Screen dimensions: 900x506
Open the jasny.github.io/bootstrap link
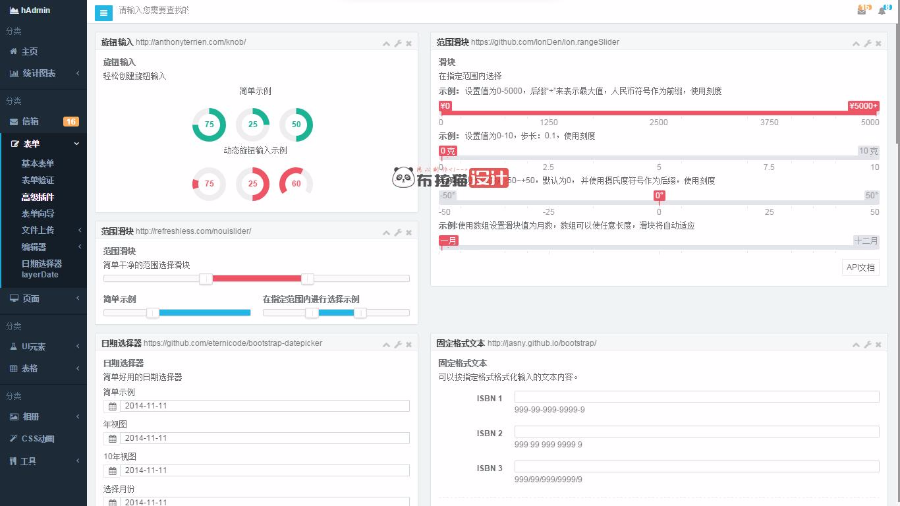[x=542, y=343]
